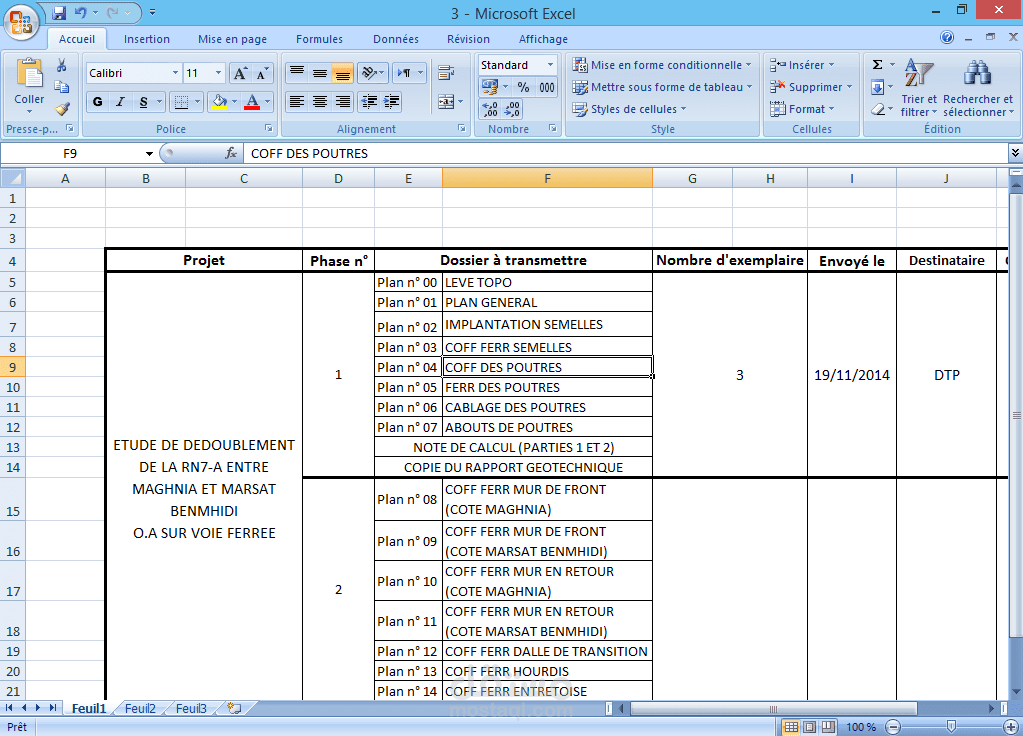Select the Format Painter brush icon
The width and height of the screenshot is (1023, 736).
pos(62,109)
